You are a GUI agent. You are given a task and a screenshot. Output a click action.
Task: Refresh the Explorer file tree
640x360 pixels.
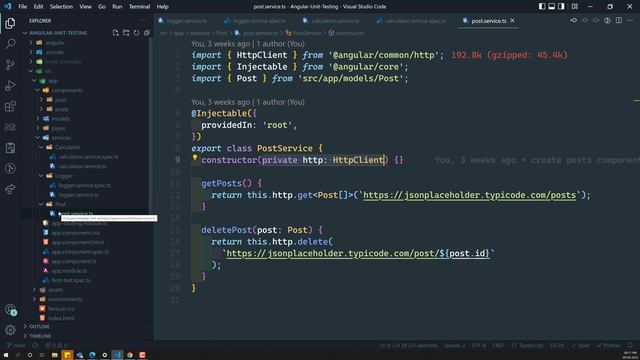(x=136, y=33)
